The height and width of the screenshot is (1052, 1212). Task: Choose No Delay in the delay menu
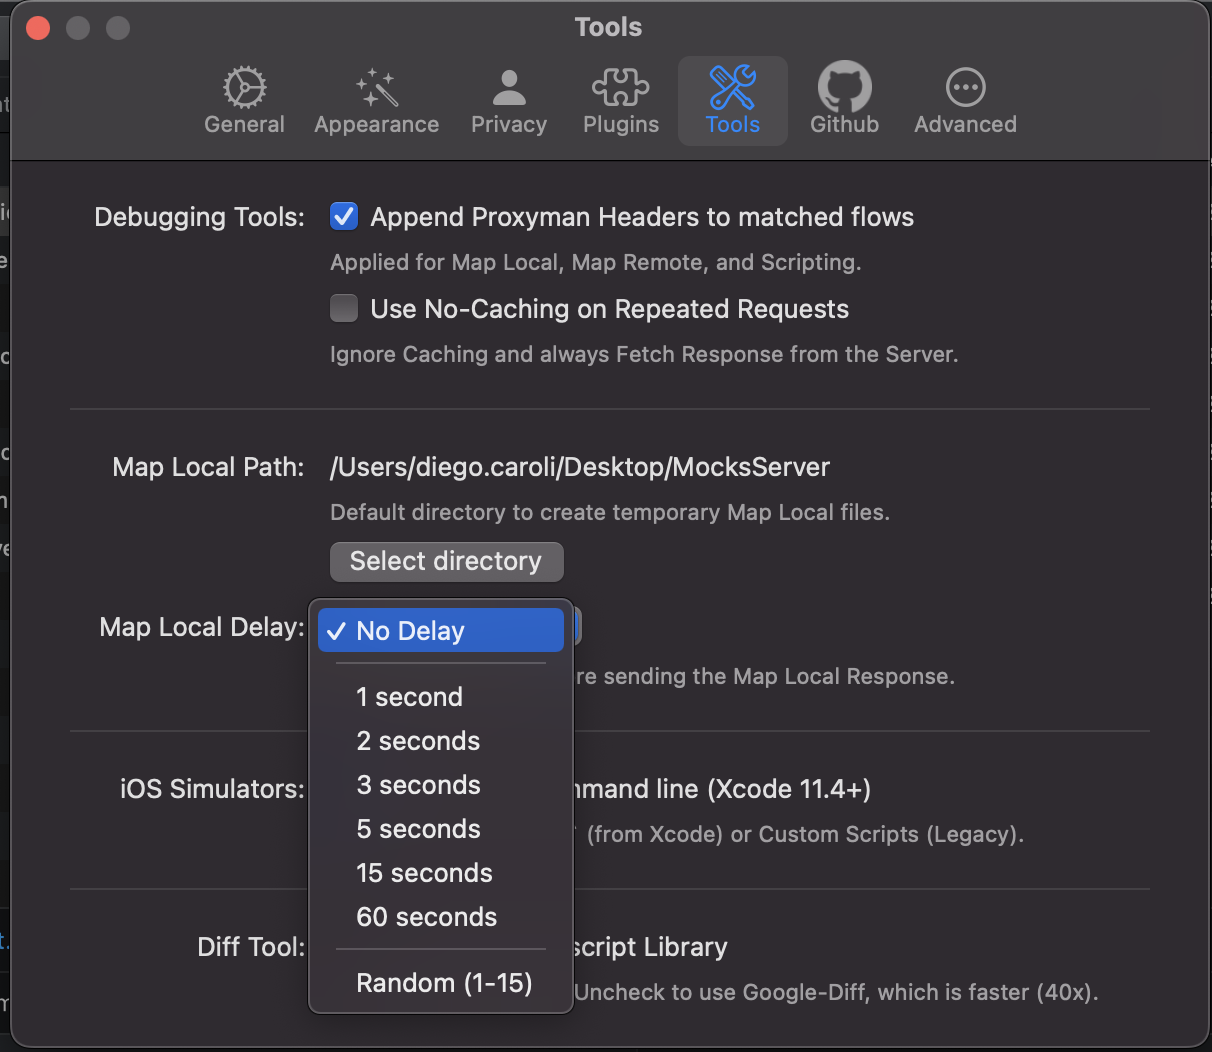441,631
